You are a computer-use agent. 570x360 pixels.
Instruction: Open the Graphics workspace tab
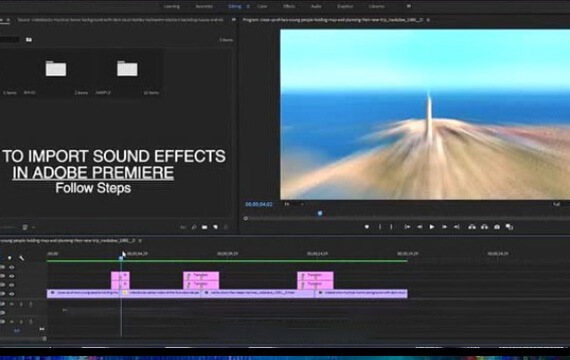pos(345,6)
